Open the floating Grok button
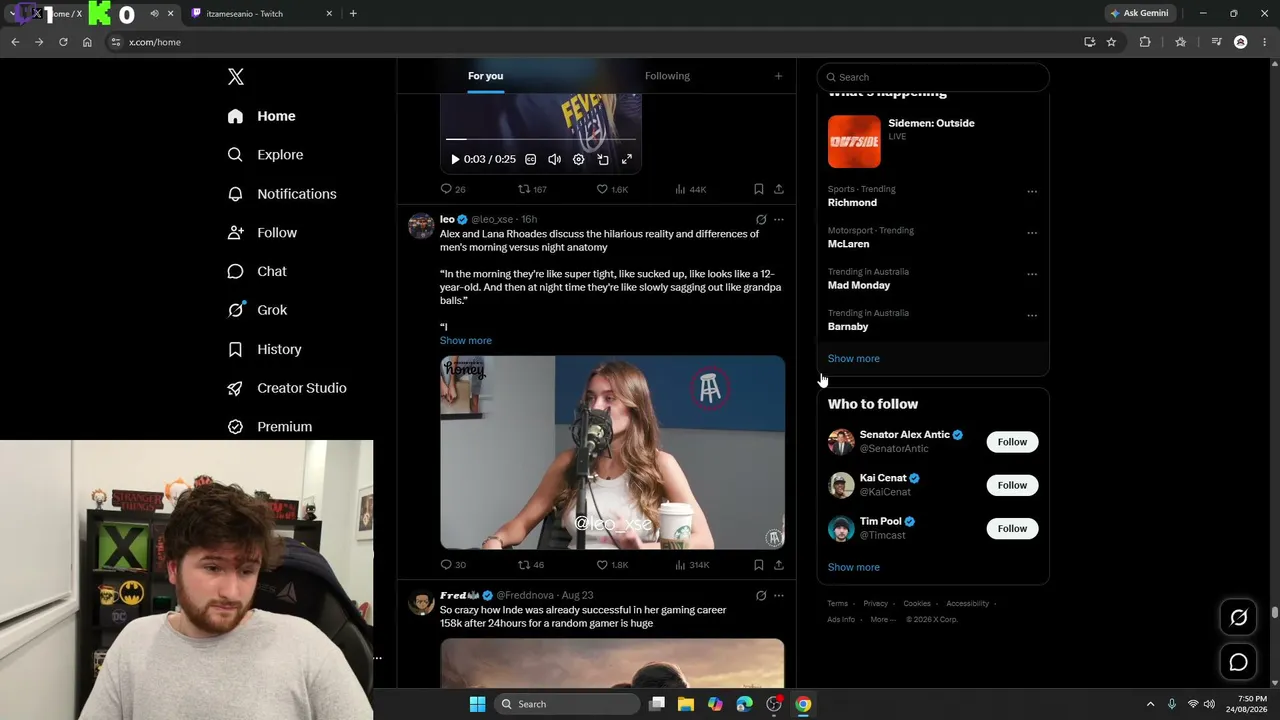The image size is (1280, 720). point(1238,618)
